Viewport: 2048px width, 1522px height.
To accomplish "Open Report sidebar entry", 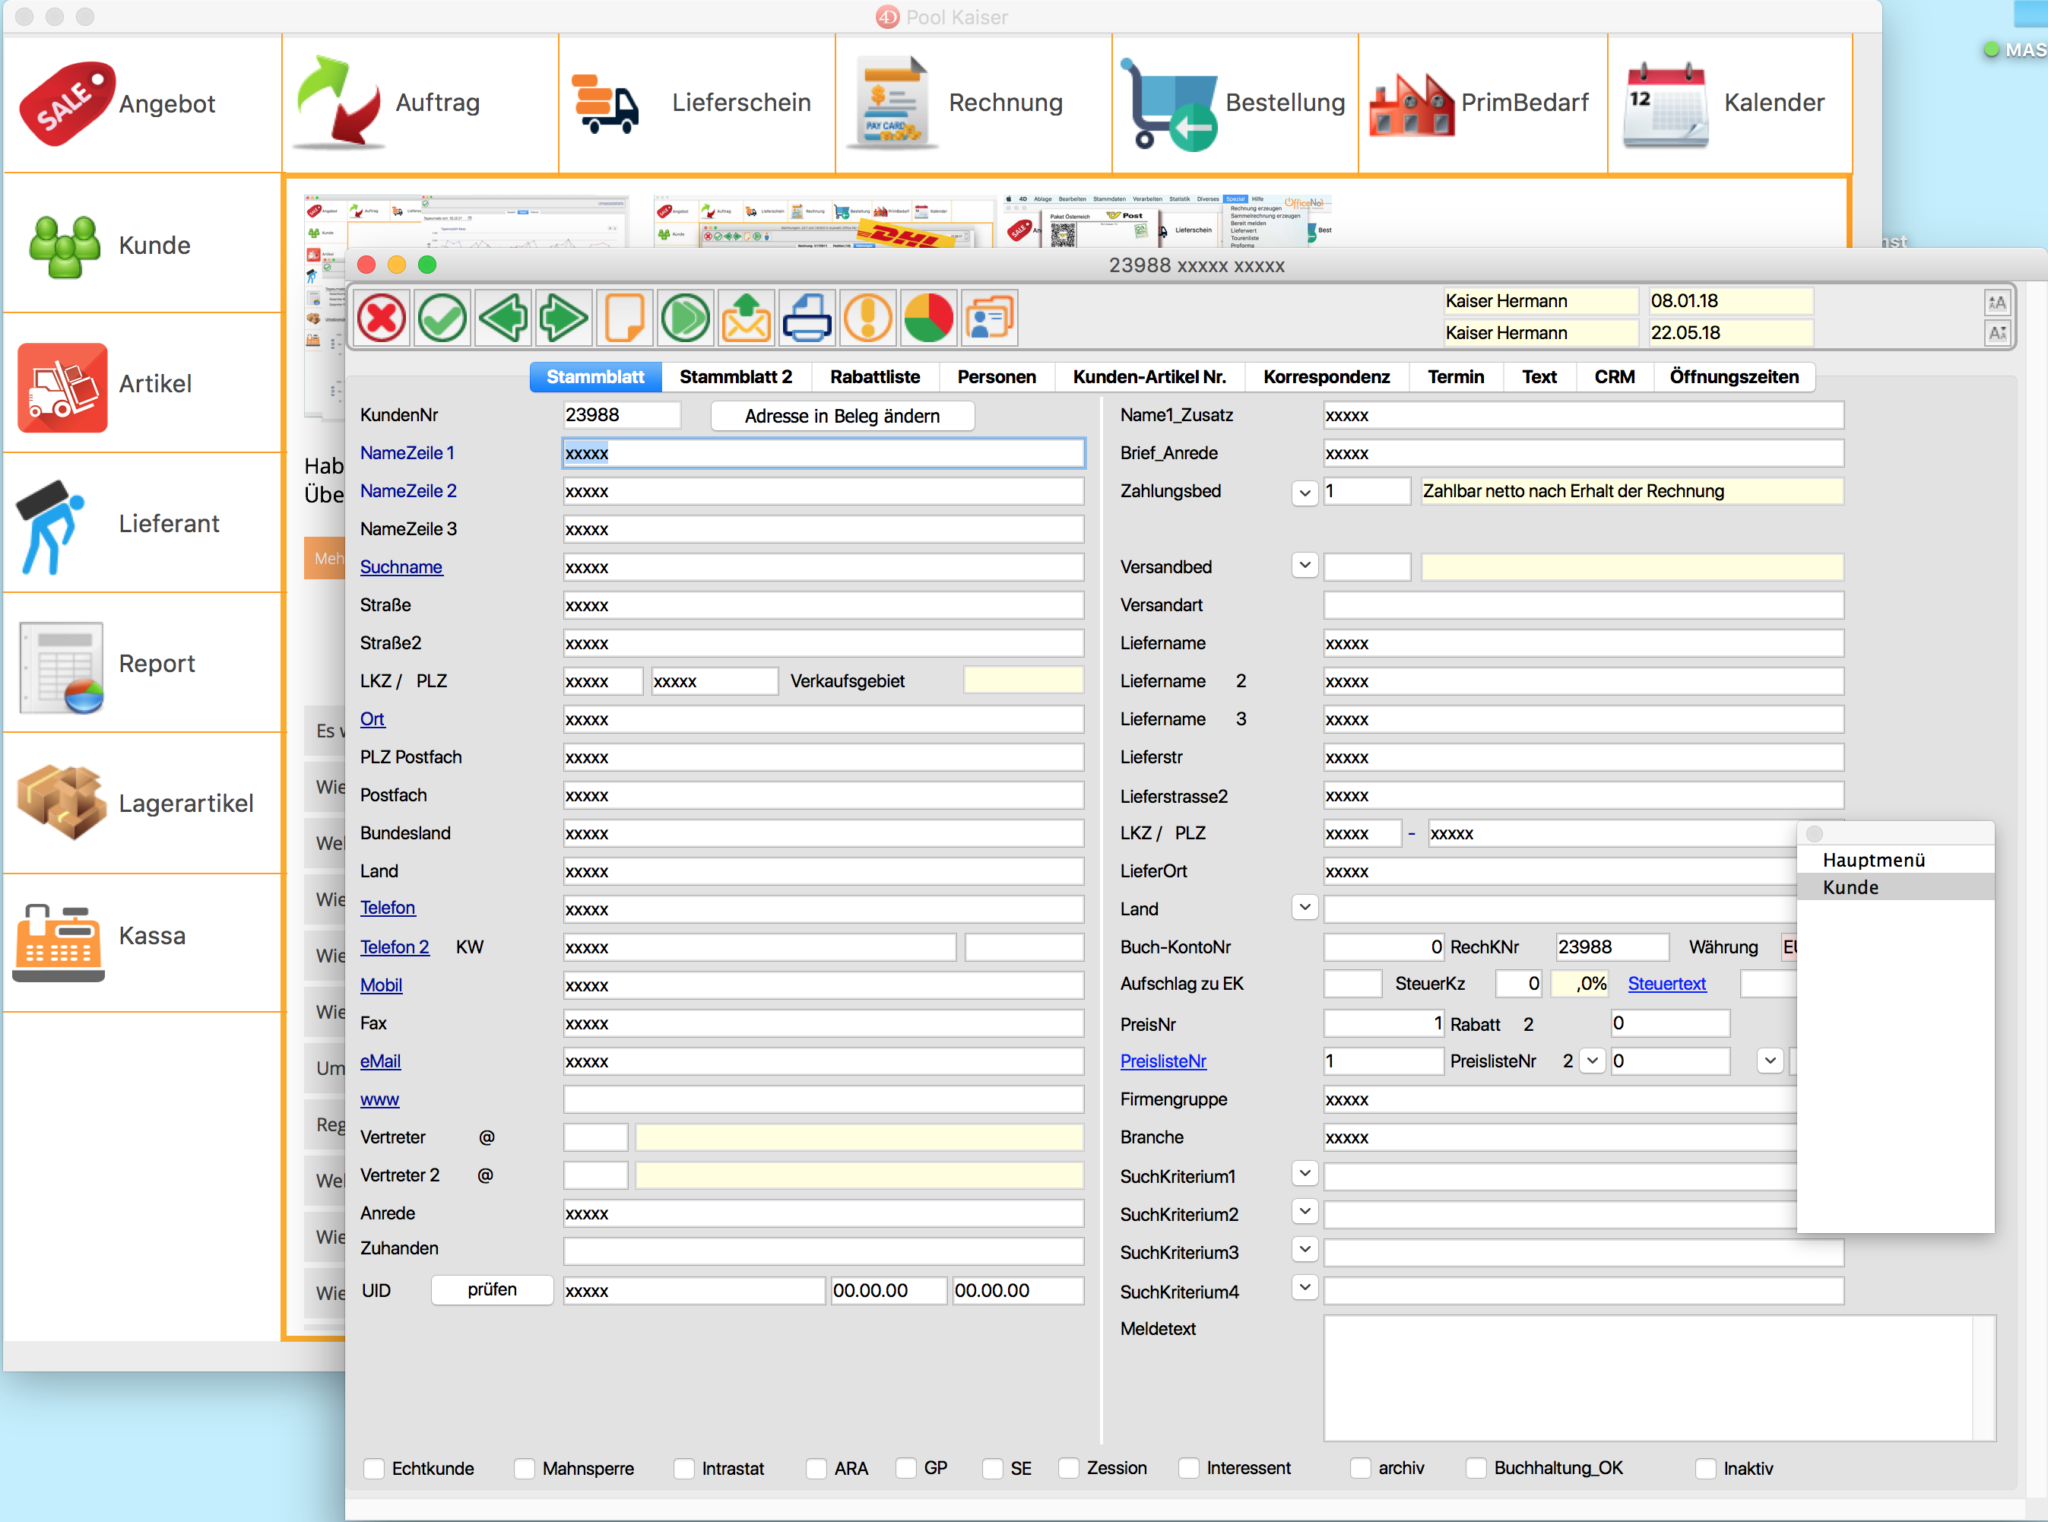I will (142, 664).
